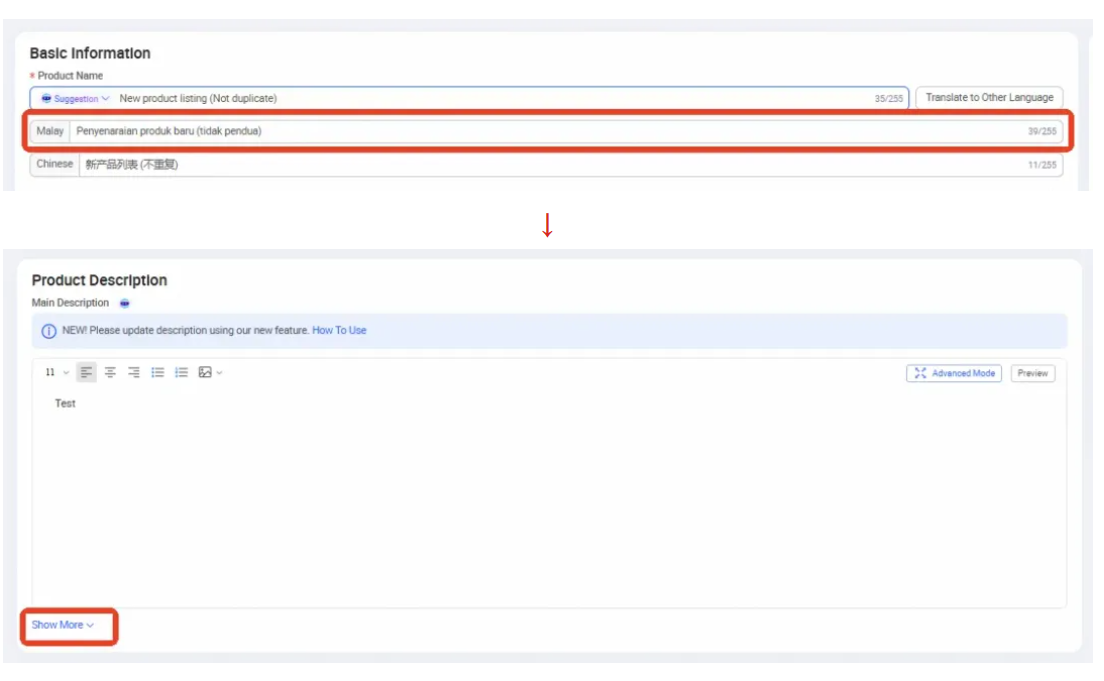Click the Chinese language label

[x=54, y=164]
